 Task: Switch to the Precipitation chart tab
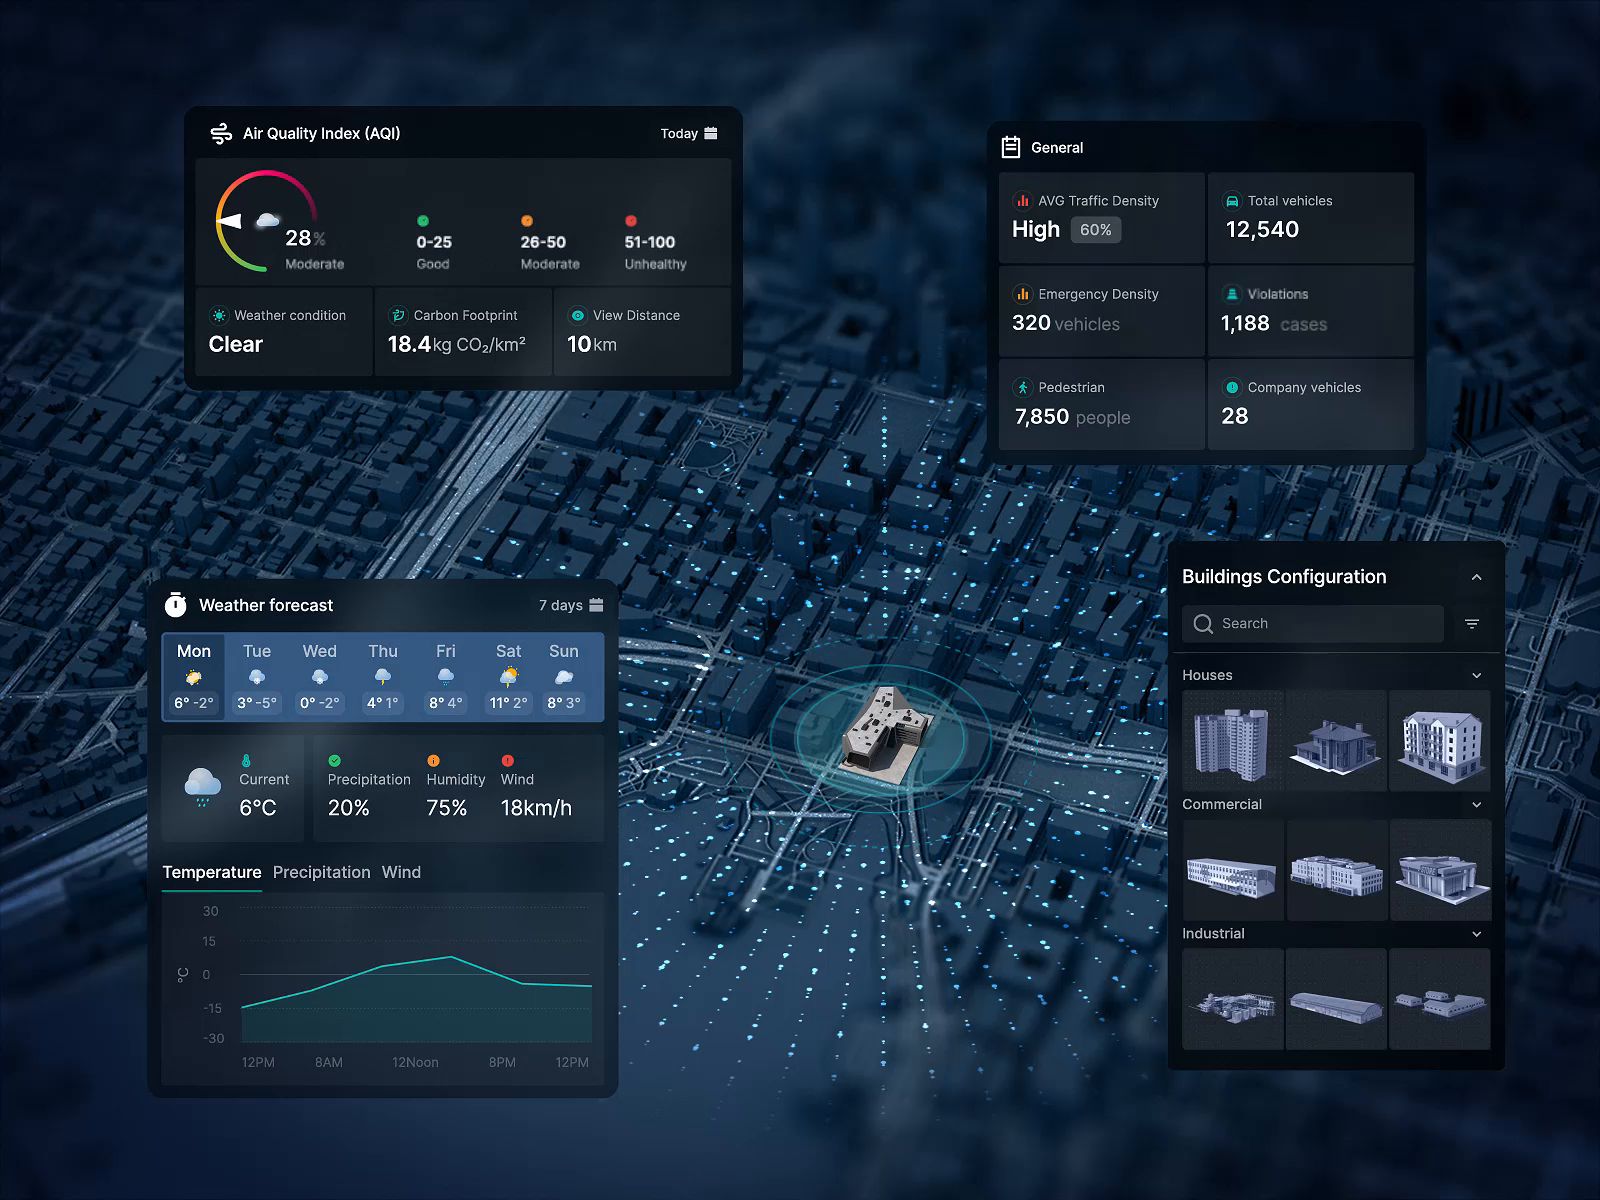pos(321,872)
